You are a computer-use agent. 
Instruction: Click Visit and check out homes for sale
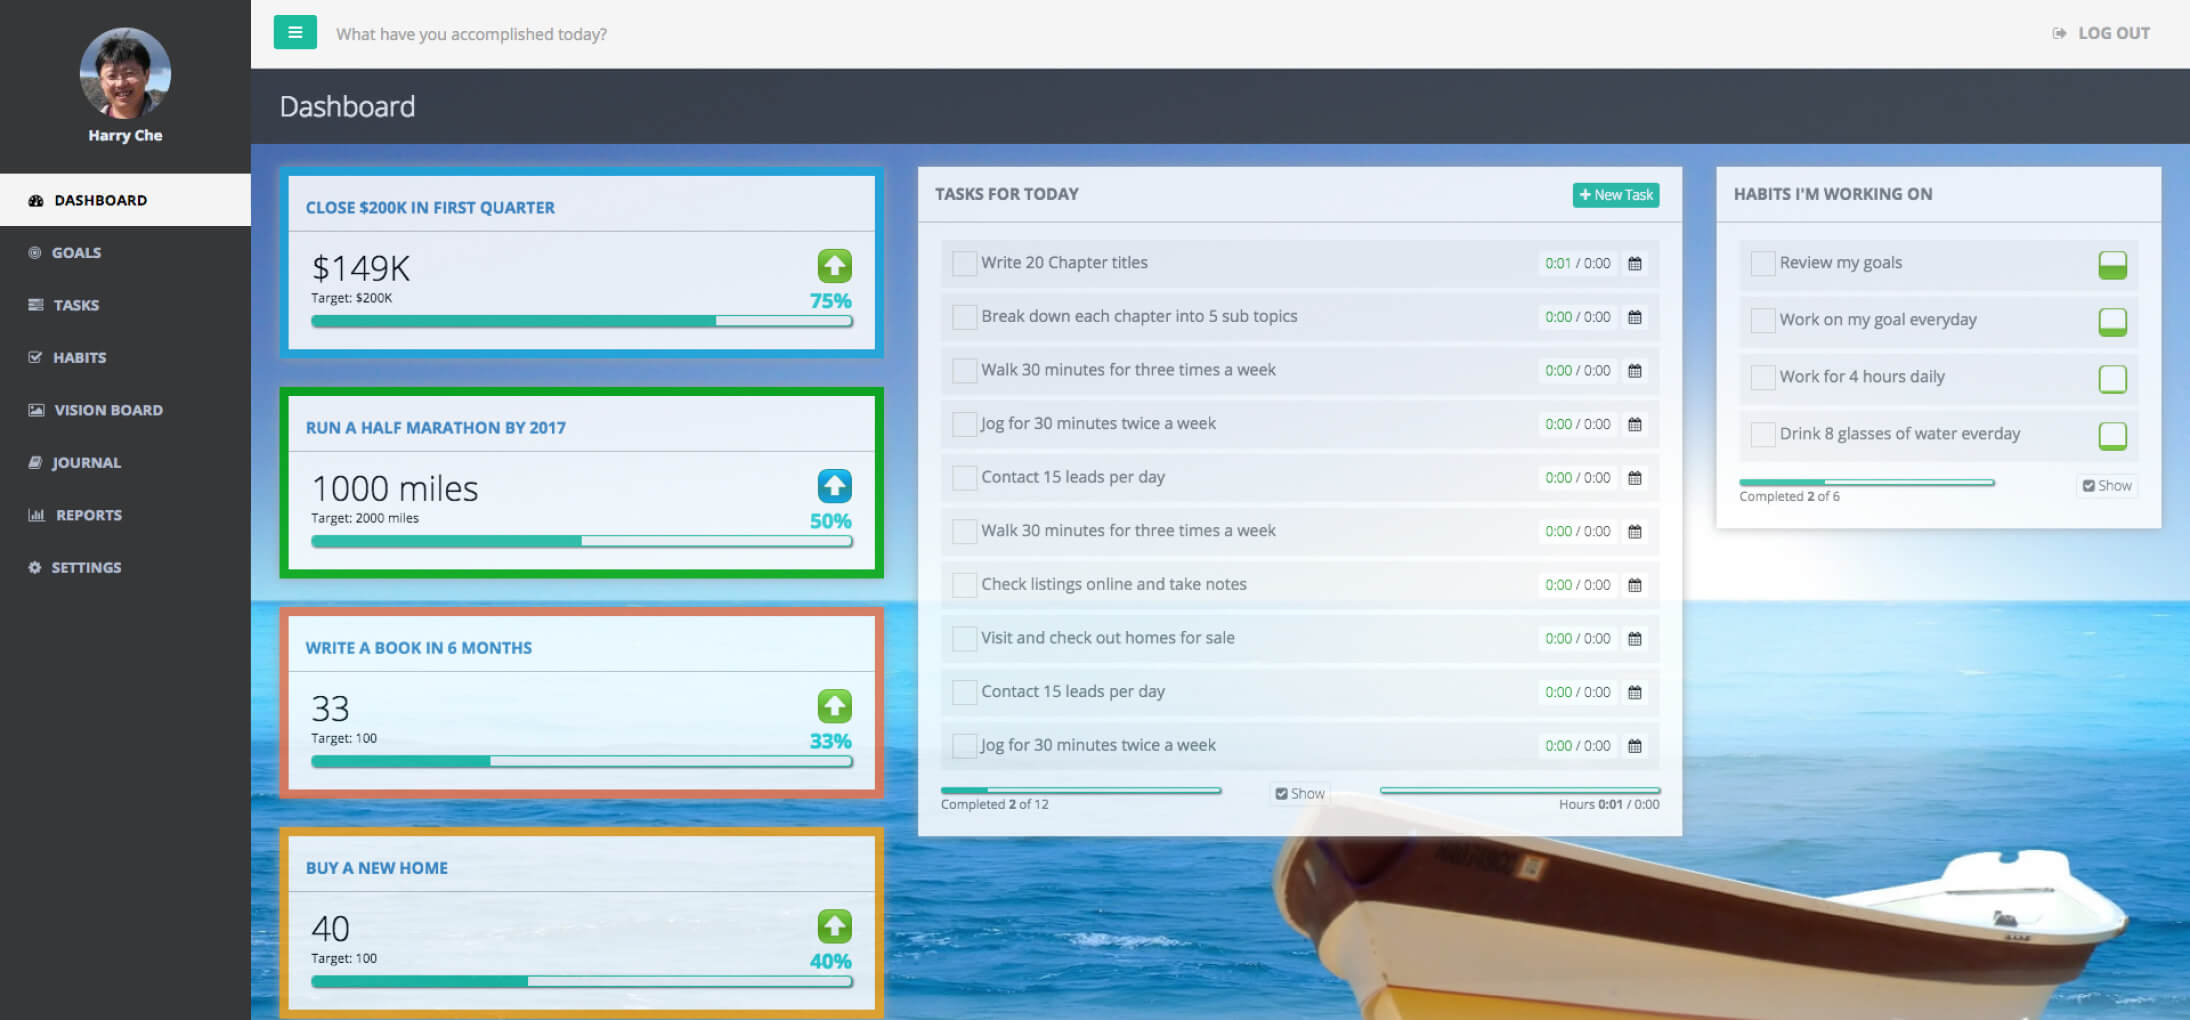[x=1107, y=638]
